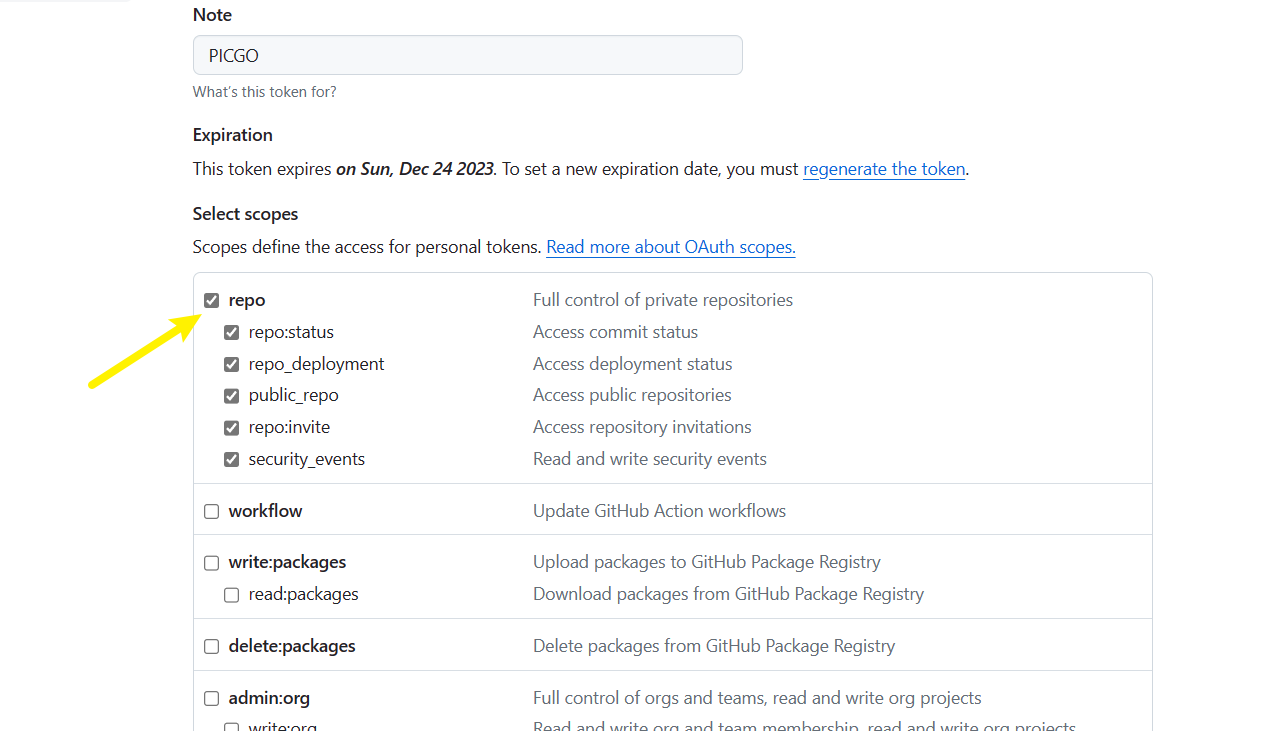The height and width of the screenshot is (731, 1278).
Task: Uncheck the 'security_events' checkbox
Action: pos(232,460)
